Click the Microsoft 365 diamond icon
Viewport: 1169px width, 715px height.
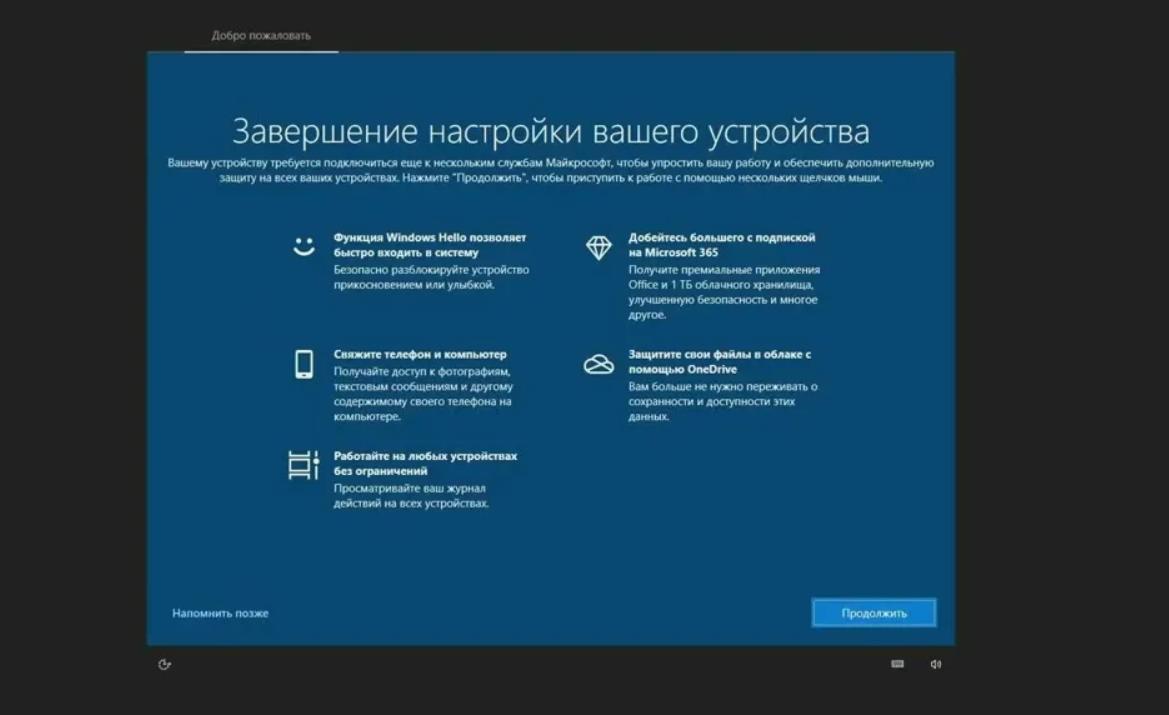point(599,247)
